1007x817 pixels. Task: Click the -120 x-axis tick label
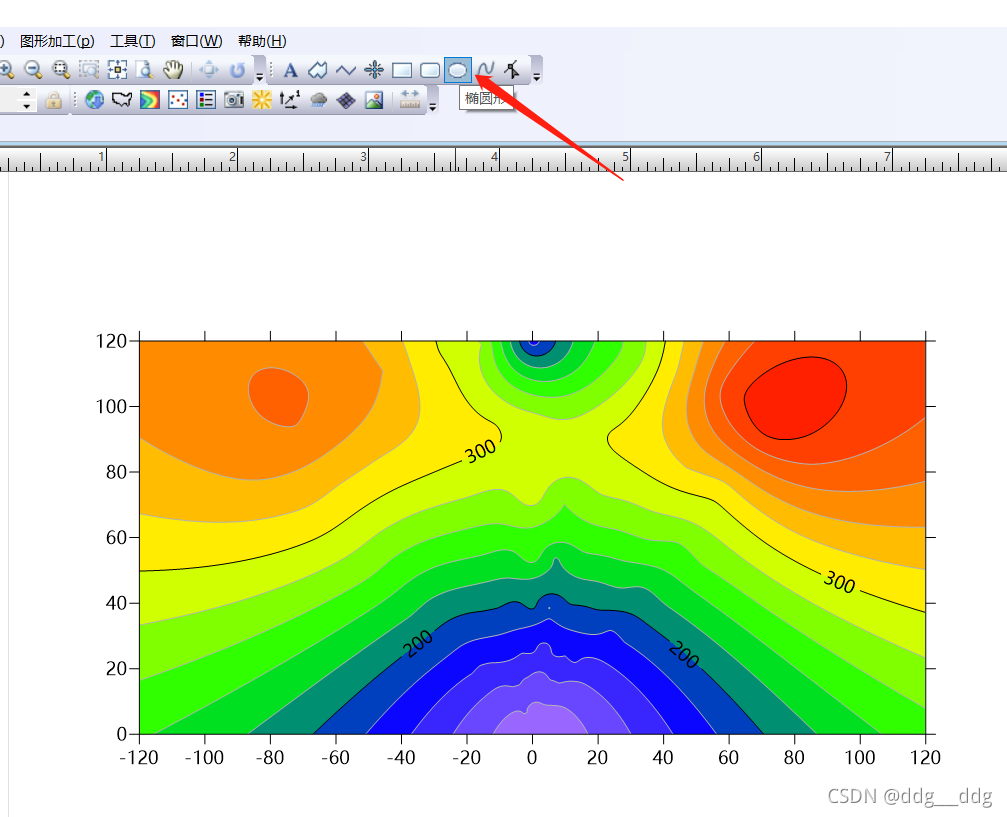click(x=139, y=758)
